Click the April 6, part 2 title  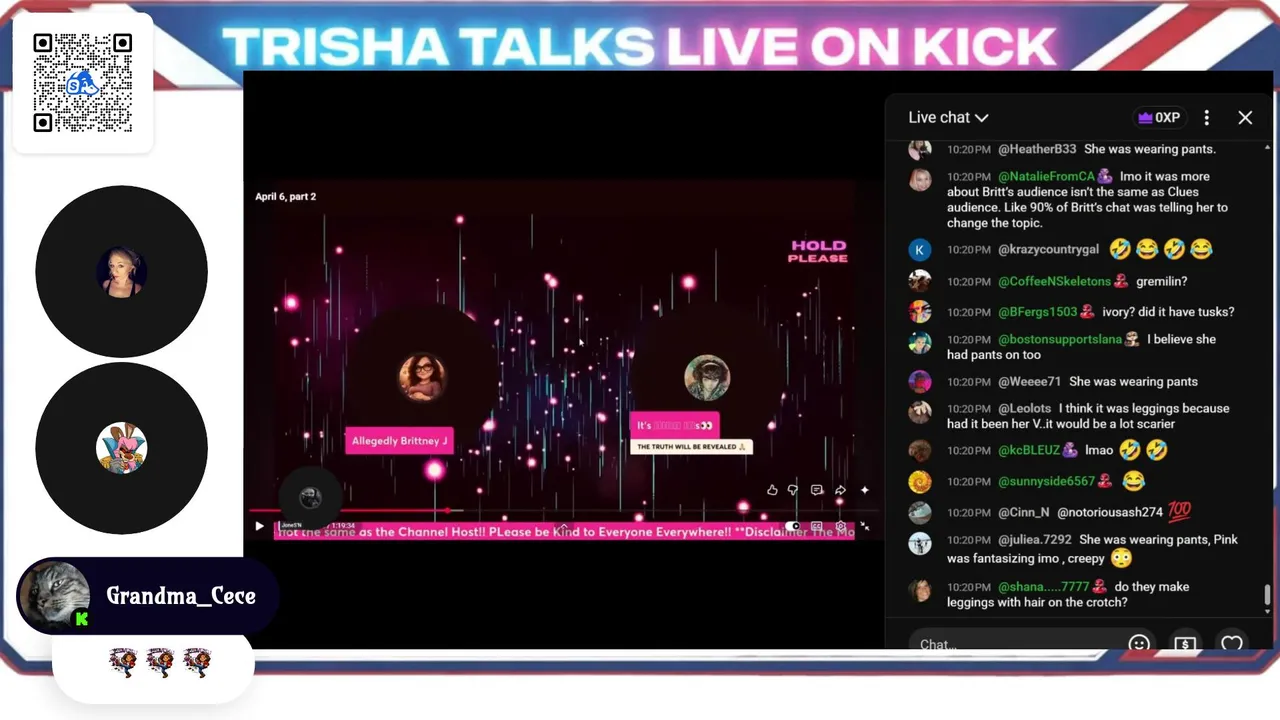tap(285, 197)
